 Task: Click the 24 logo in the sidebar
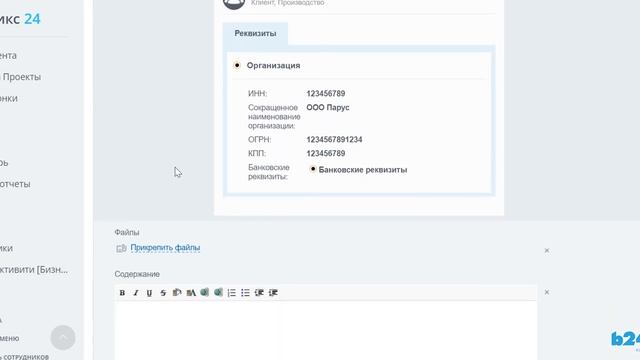click(32, 19)
